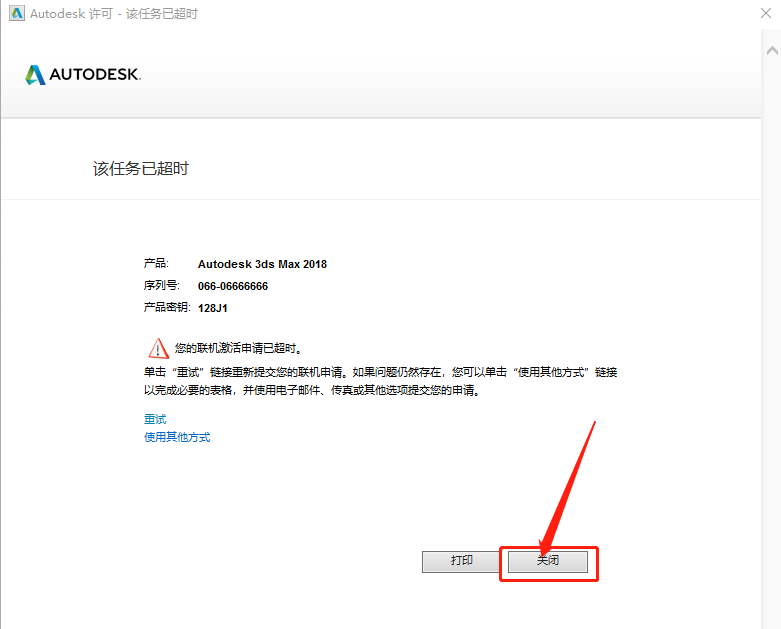Click the 打印 button
This screenshot has width=781, height=629.
click(461, 561)
